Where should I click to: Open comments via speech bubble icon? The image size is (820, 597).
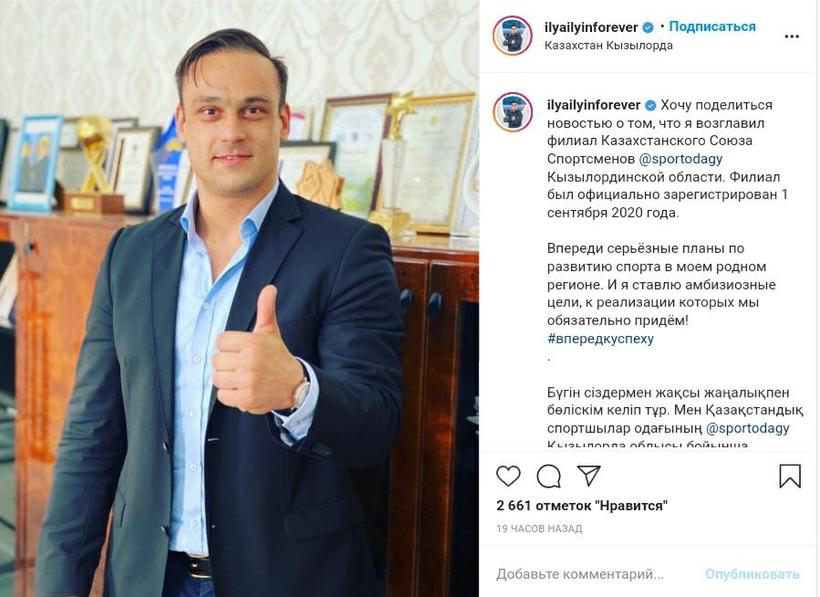tap(549, 476)
